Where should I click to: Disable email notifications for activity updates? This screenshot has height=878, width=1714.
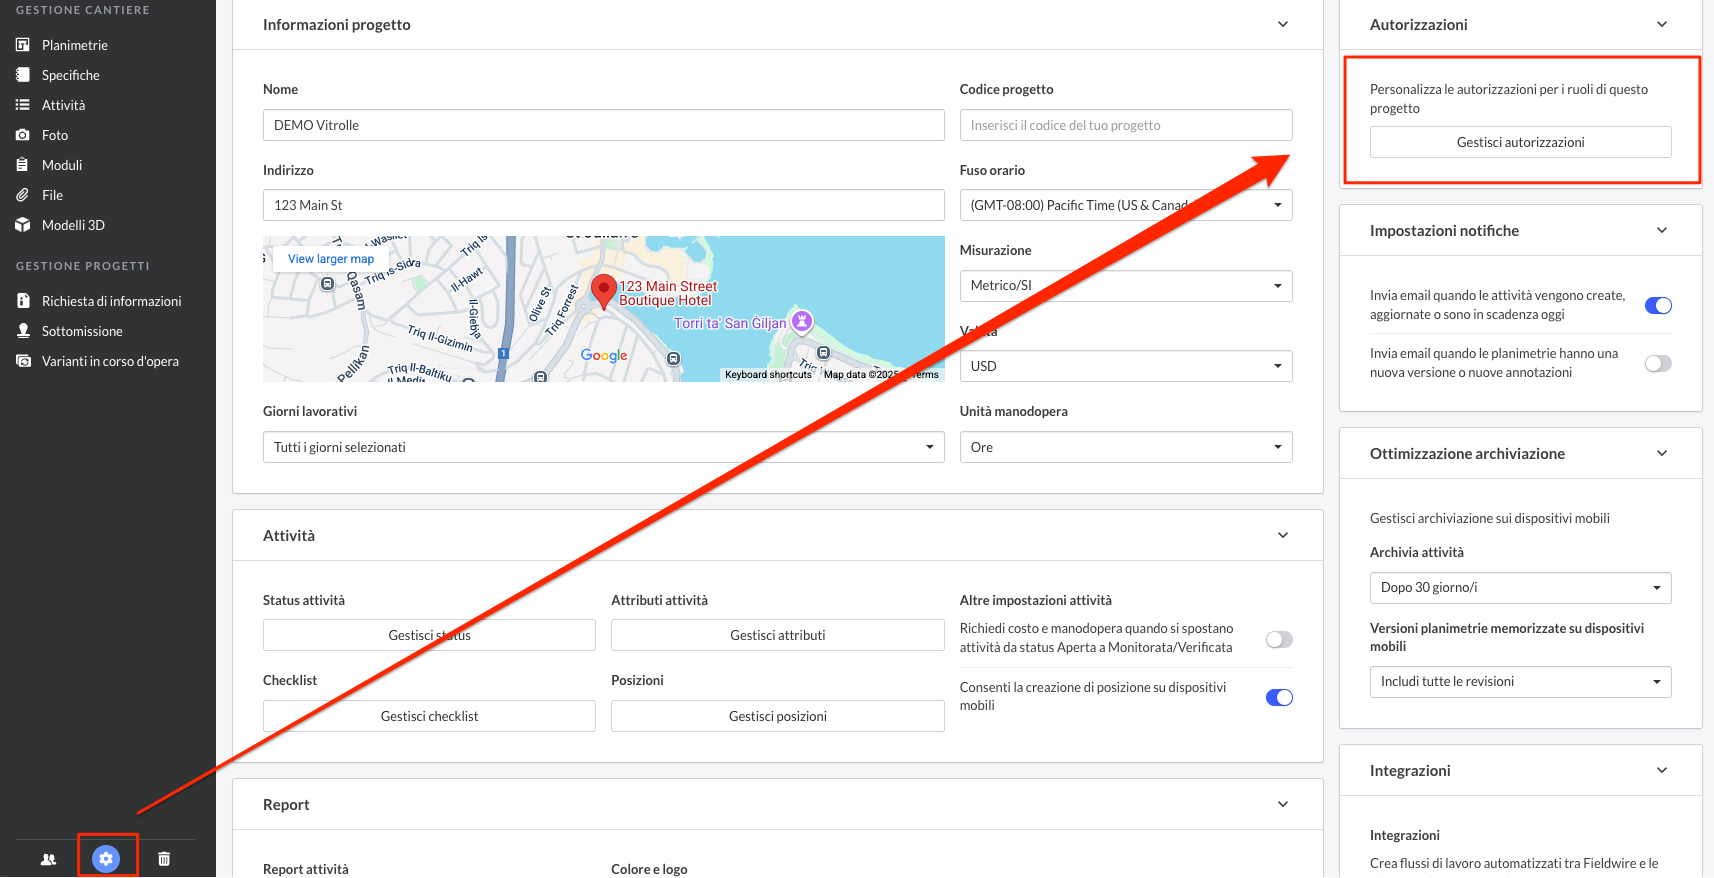tap(1657, 305)
